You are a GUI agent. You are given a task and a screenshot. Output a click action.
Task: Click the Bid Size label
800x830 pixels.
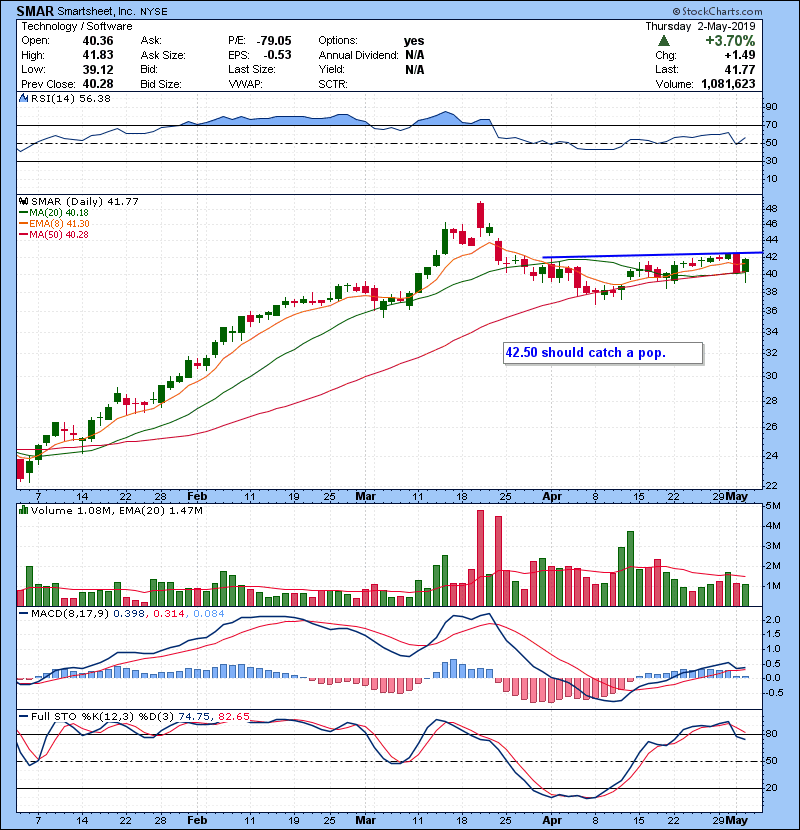(161, 84)
